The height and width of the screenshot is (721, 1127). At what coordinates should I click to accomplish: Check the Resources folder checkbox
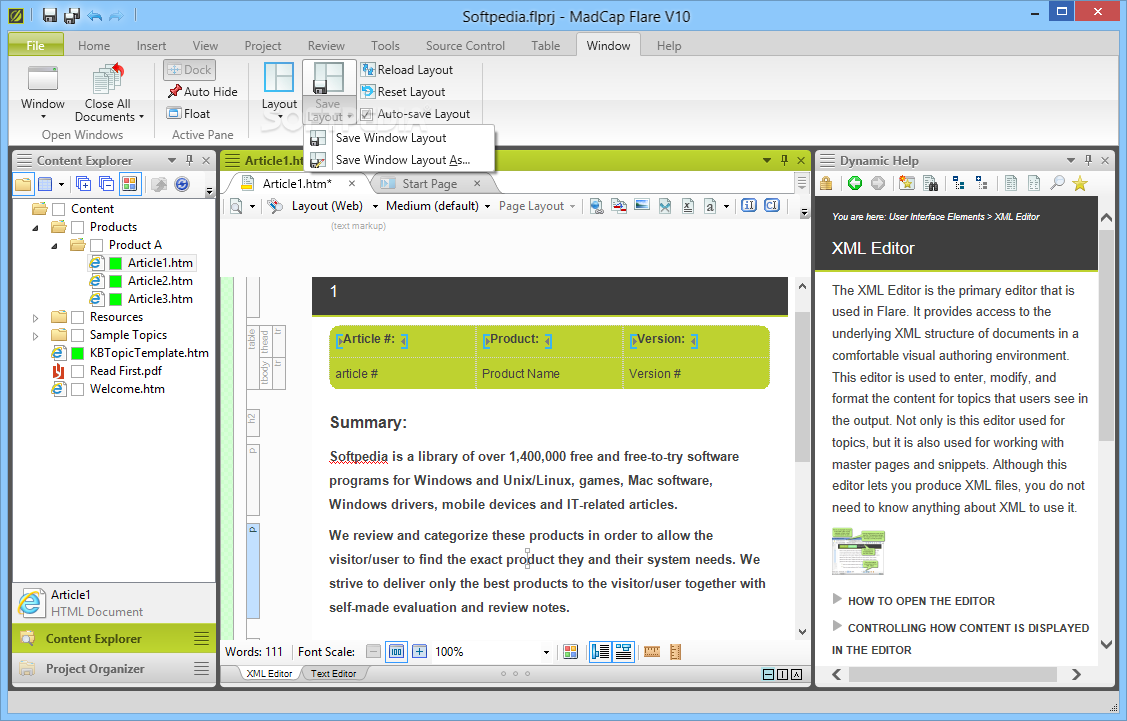(x=78, y=316)
